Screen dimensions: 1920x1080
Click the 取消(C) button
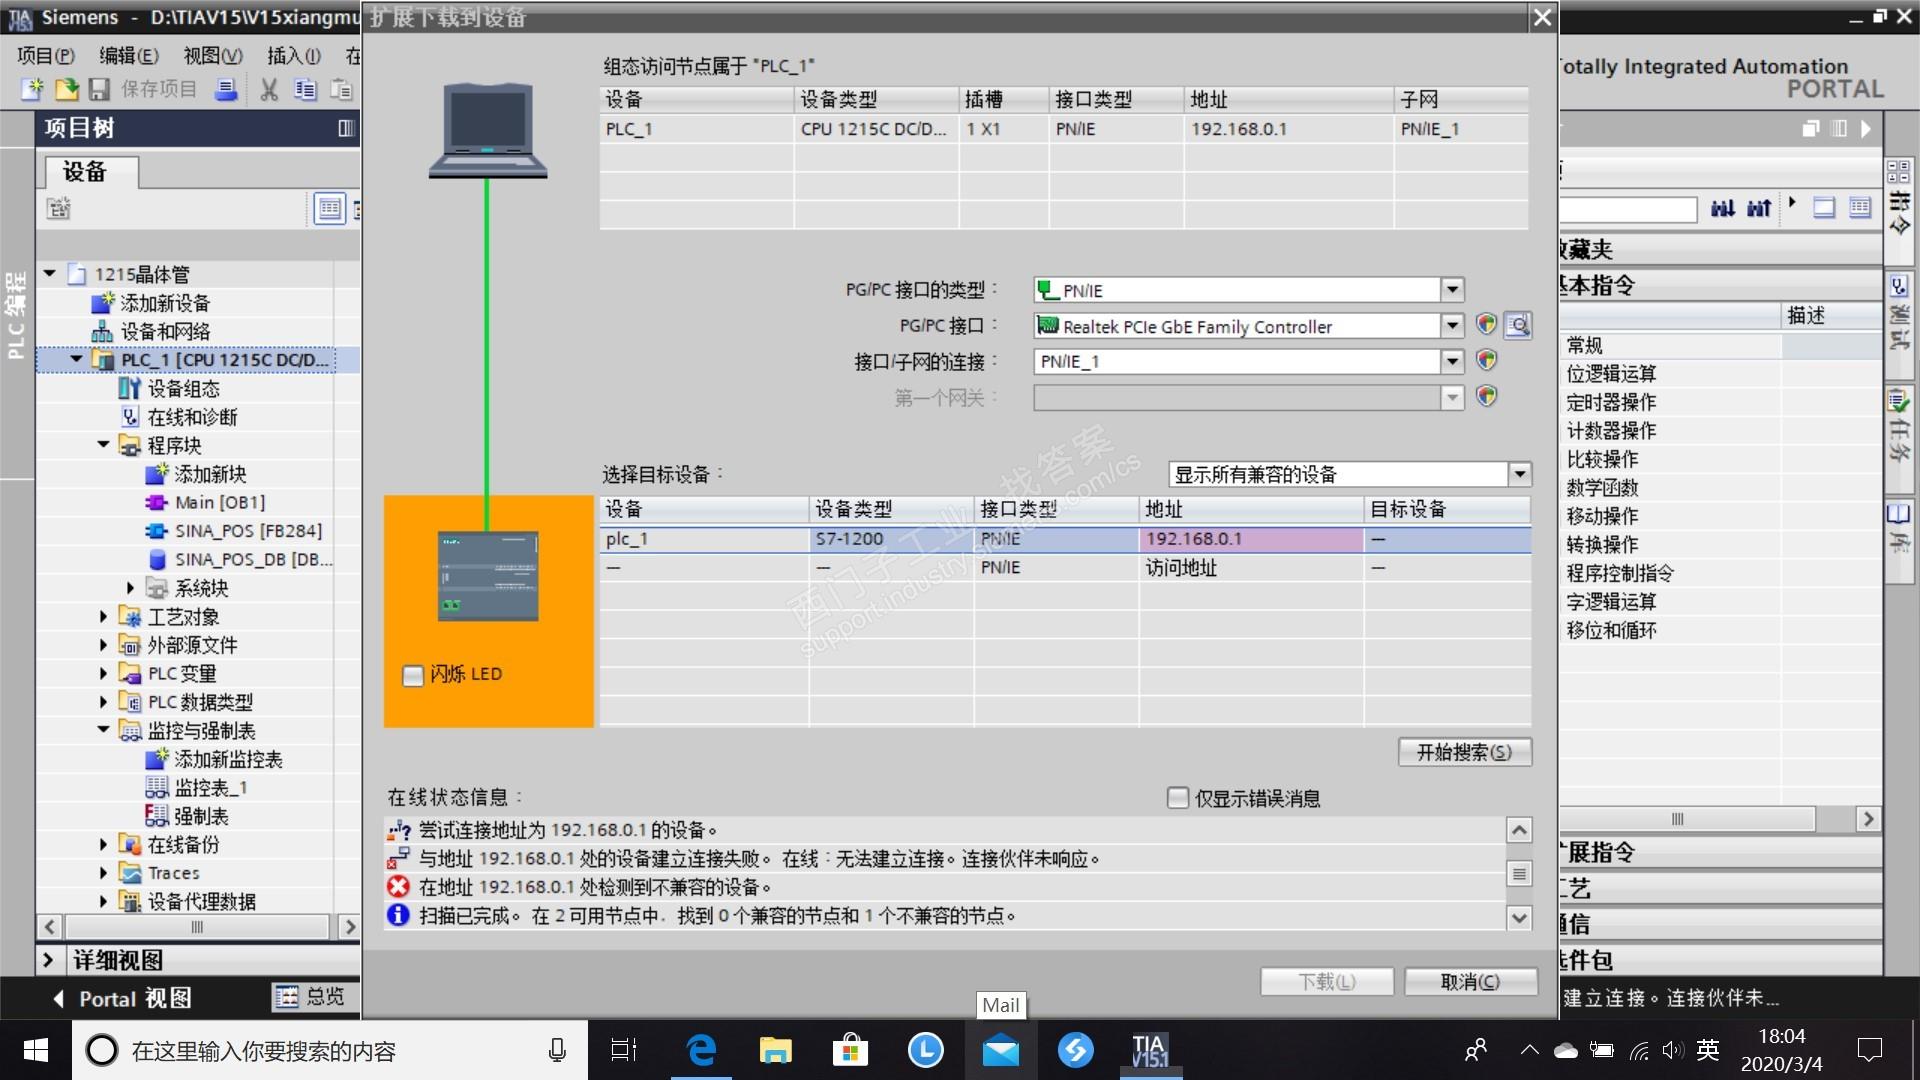[x=1470, y=982]
